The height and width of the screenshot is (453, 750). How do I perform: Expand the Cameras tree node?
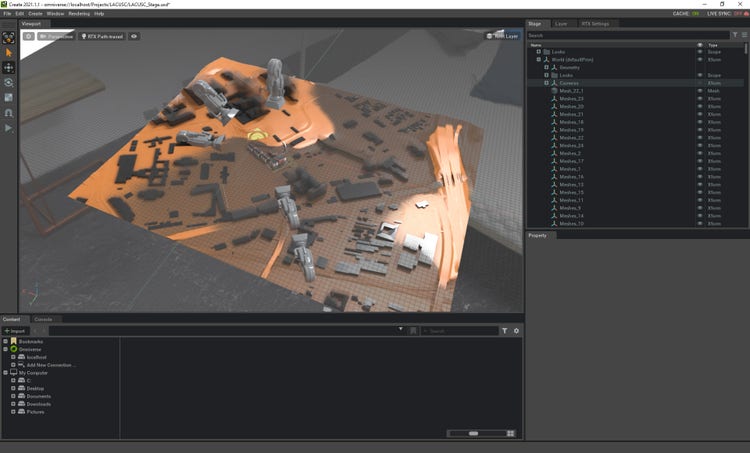(x=546, y=83)
